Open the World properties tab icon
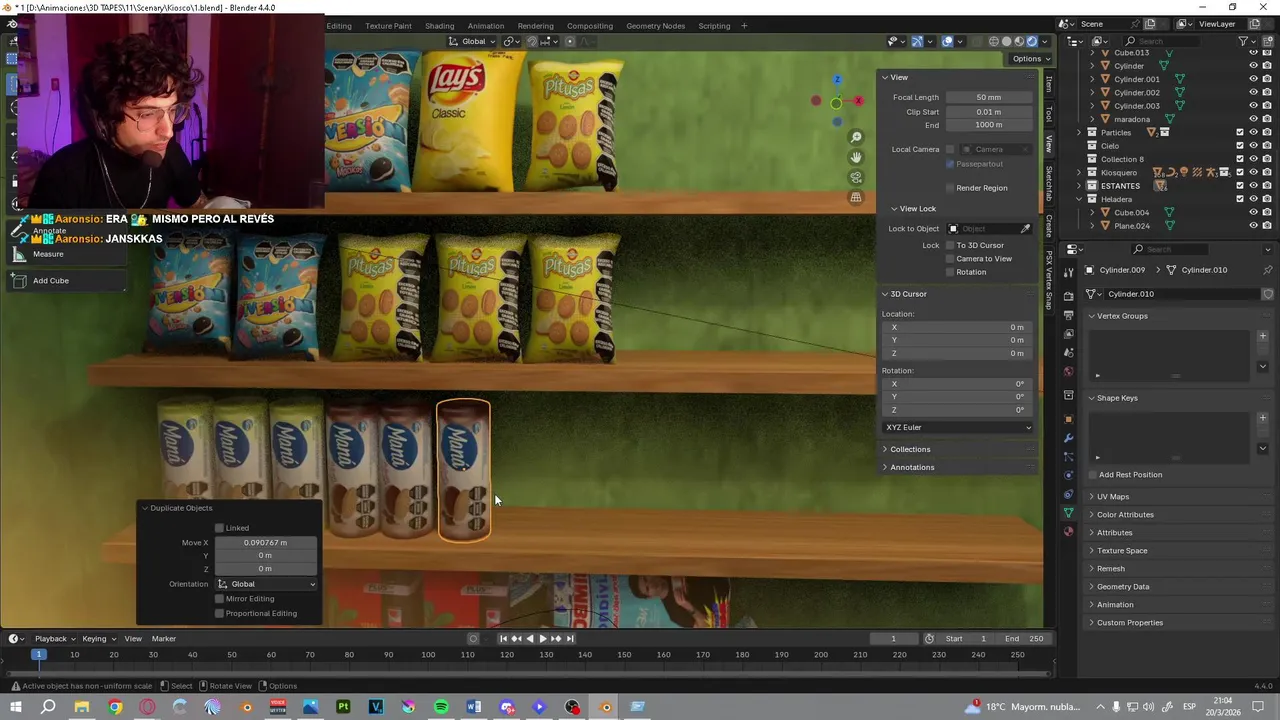 [1069, 372]
